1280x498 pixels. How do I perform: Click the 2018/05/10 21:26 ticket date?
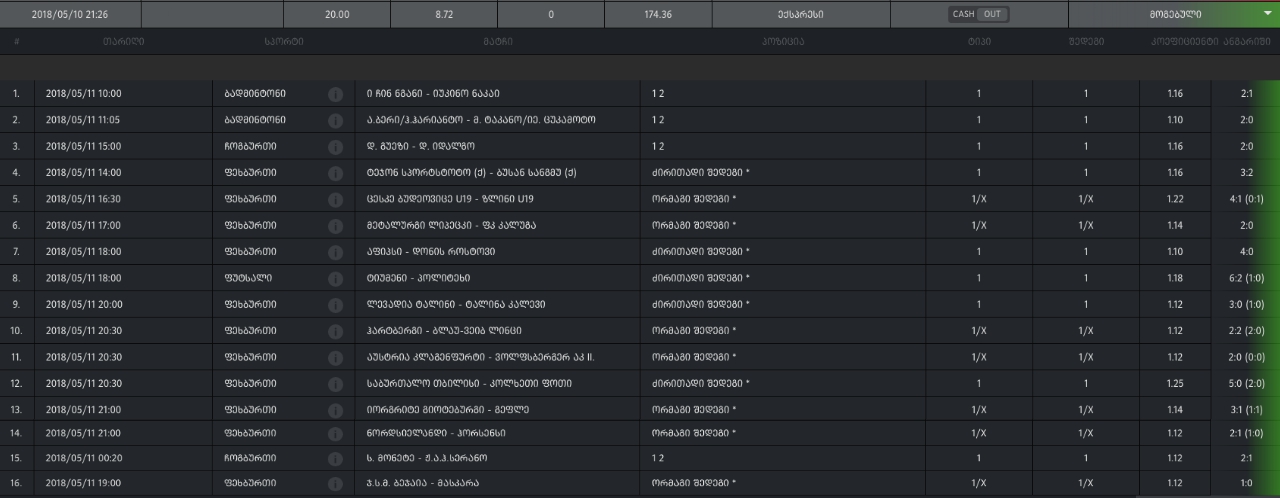69,14
